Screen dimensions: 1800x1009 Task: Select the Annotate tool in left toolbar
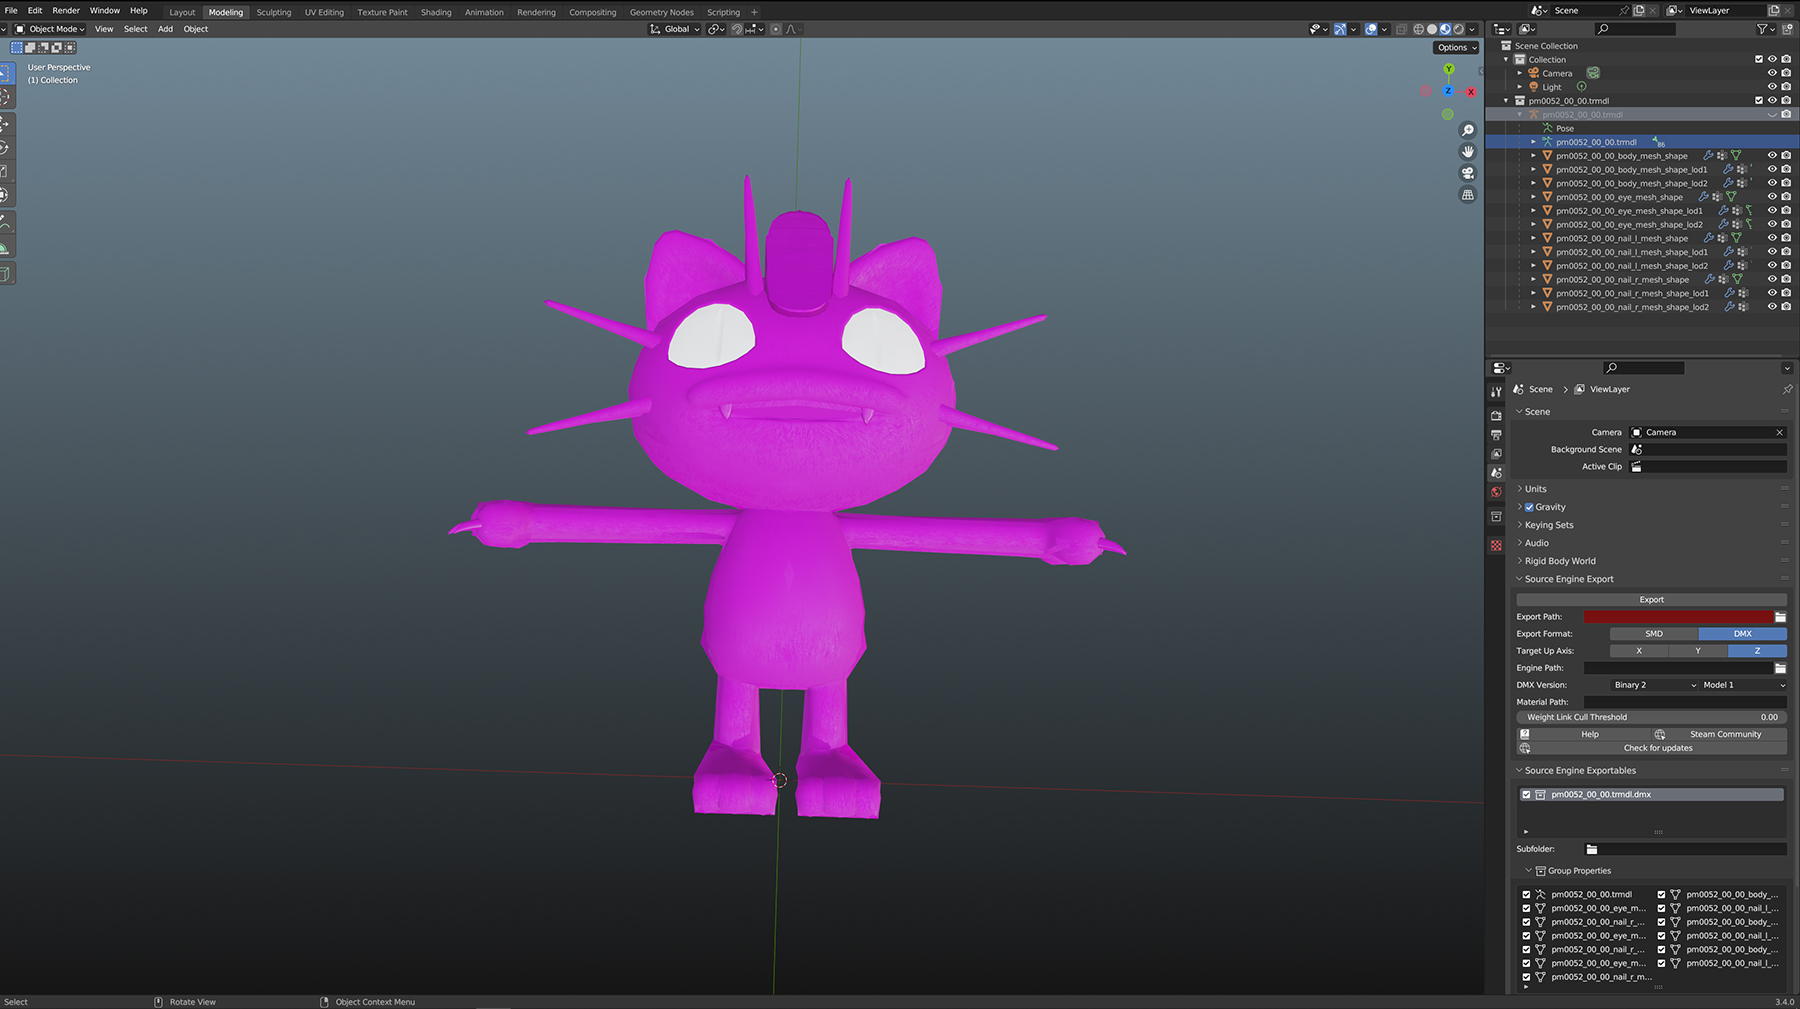pyautogui.click(x=5, y=222)
